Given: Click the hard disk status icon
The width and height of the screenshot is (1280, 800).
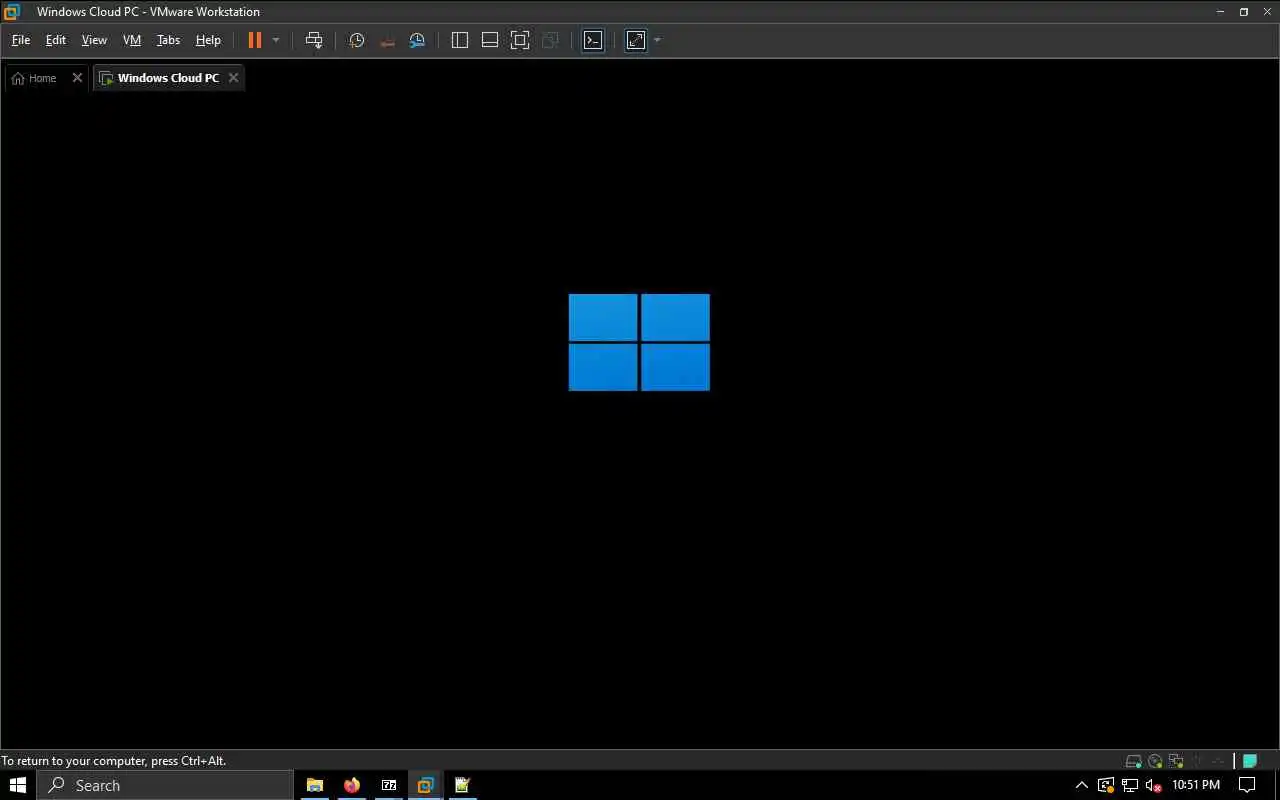Looking at the screenshot, I should point(1133,761).
